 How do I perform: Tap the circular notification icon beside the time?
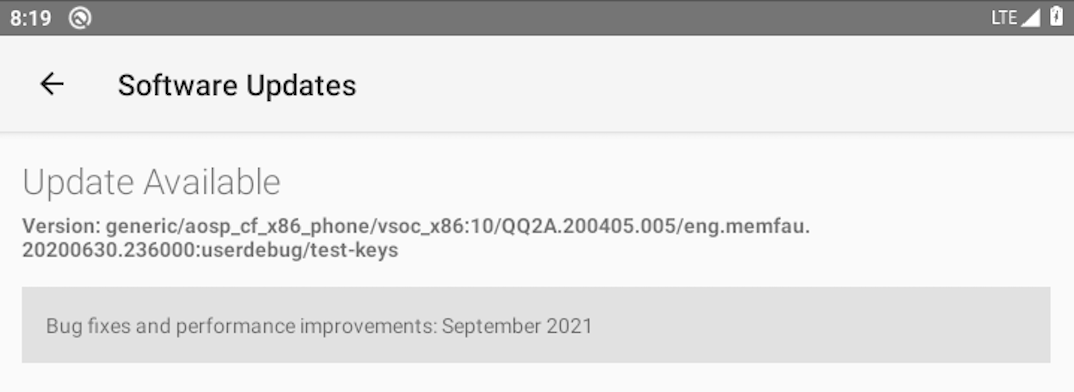pos(80,18)
